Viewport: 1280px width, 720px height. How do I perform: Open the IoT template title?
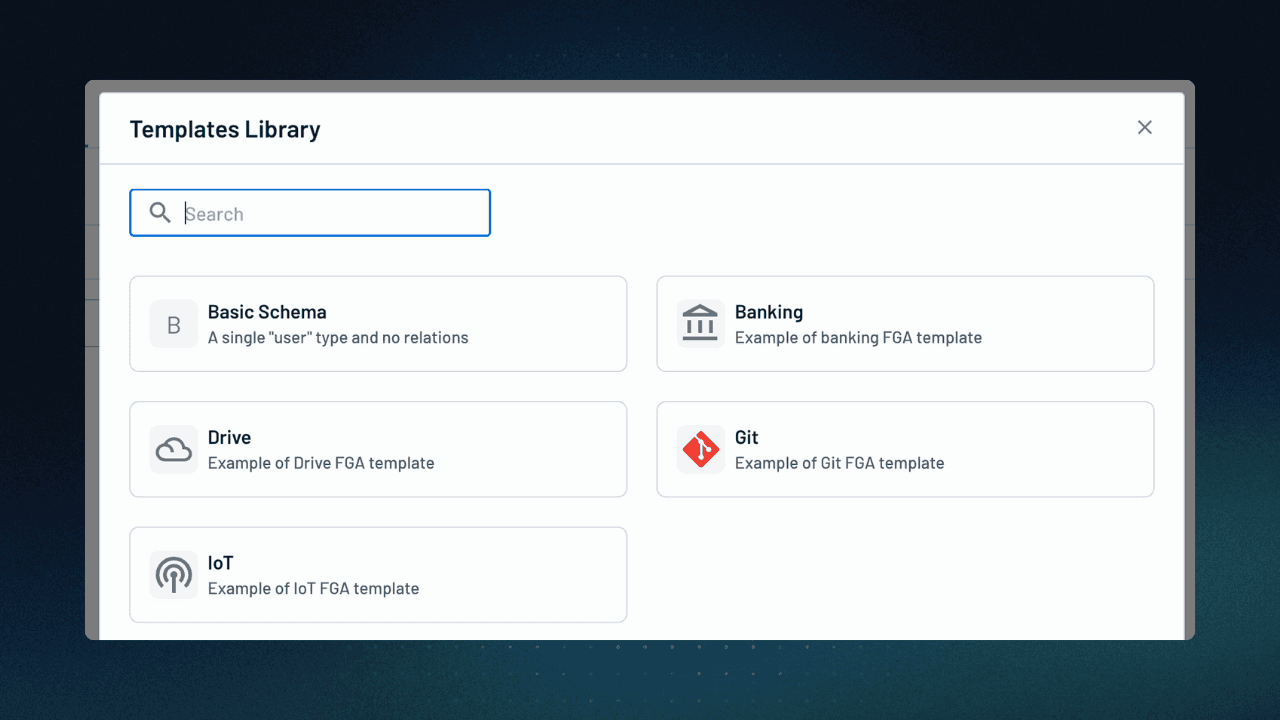coord(220,563)
